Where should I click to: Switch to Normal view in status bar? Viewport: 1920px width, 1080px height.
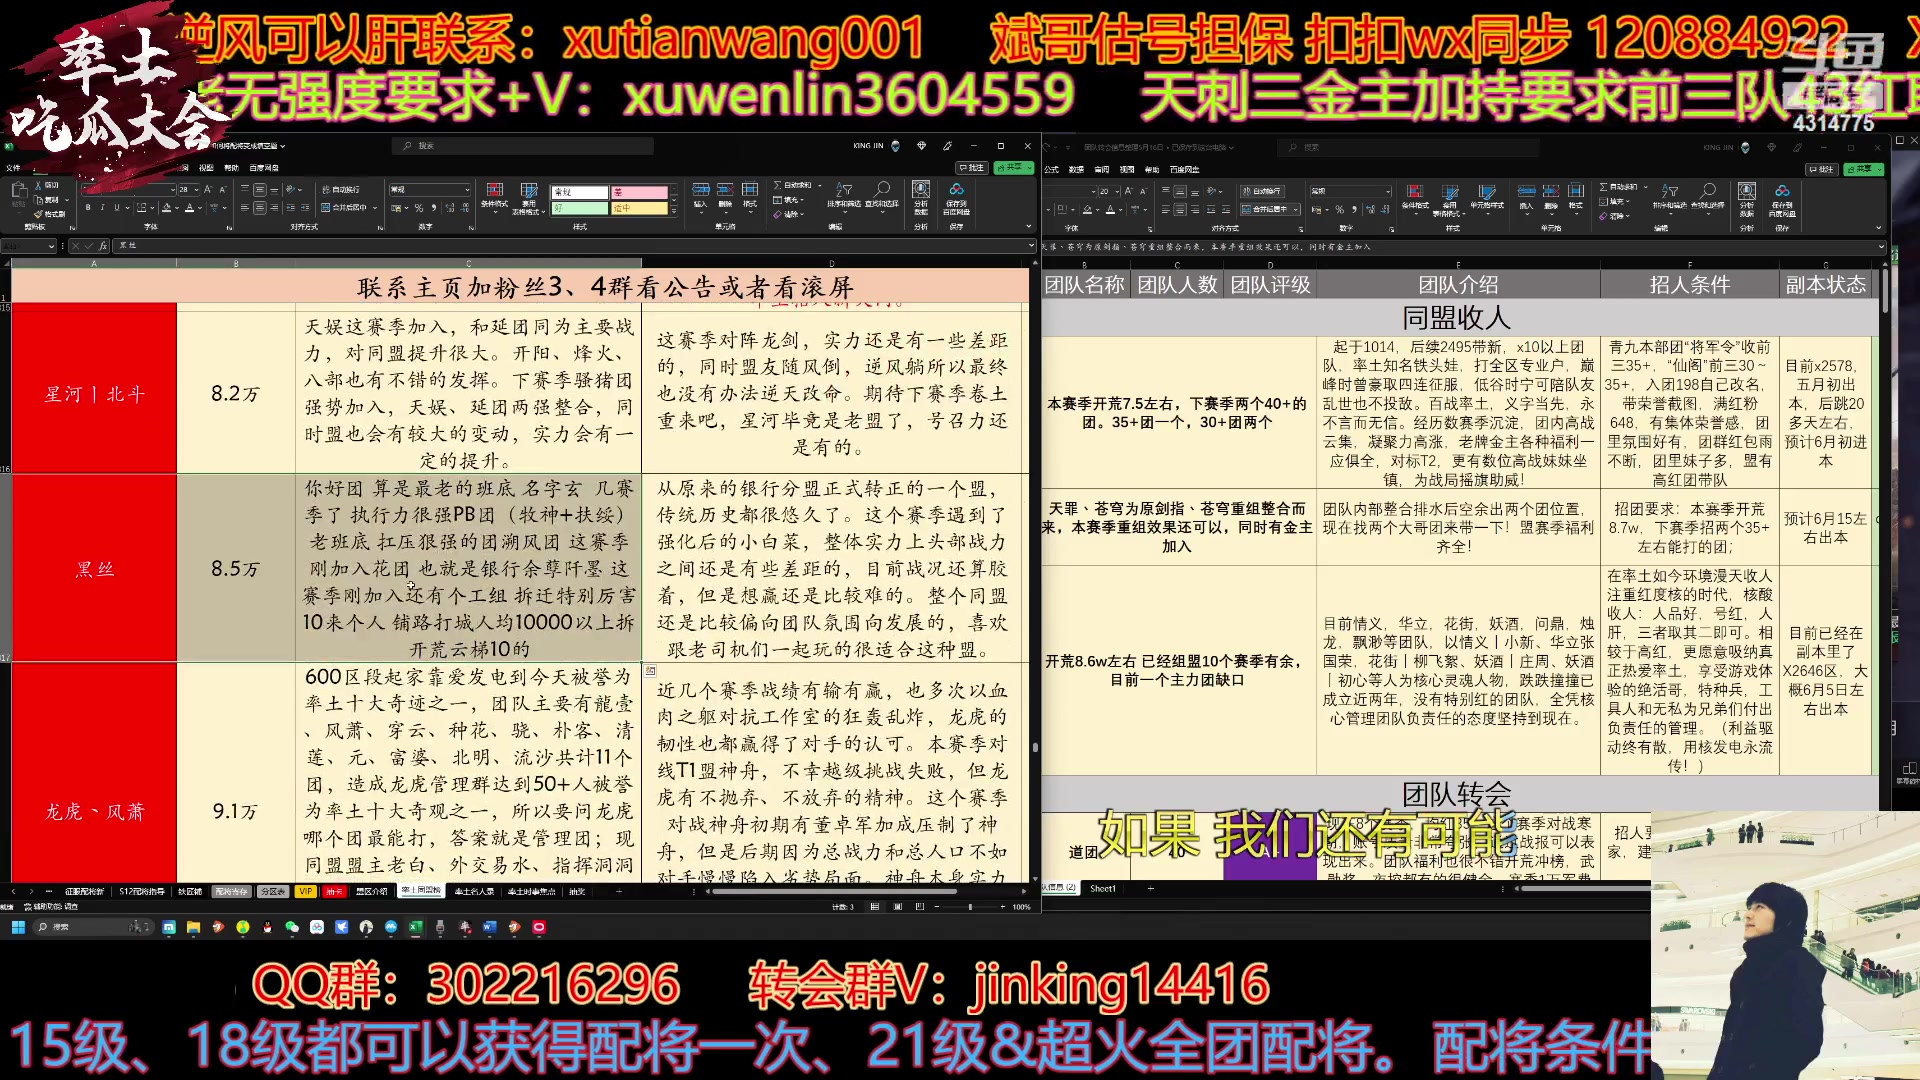coord(874,906)
